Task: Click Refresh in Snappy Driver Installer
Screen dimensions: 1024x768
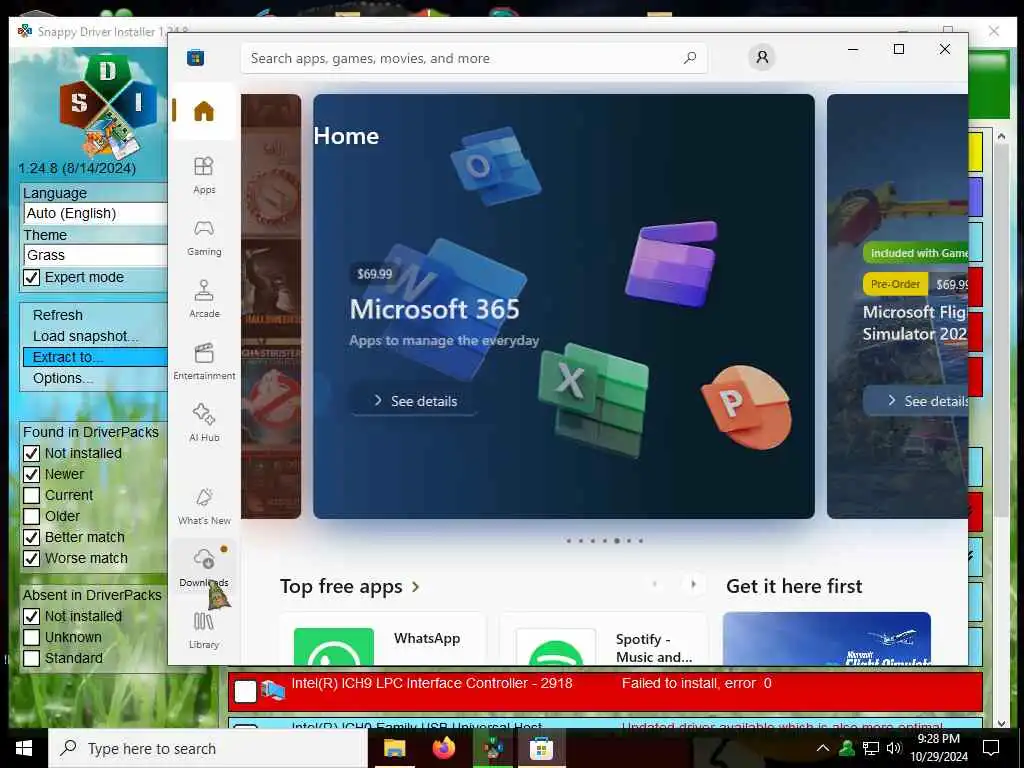Action: click(57, 315)
